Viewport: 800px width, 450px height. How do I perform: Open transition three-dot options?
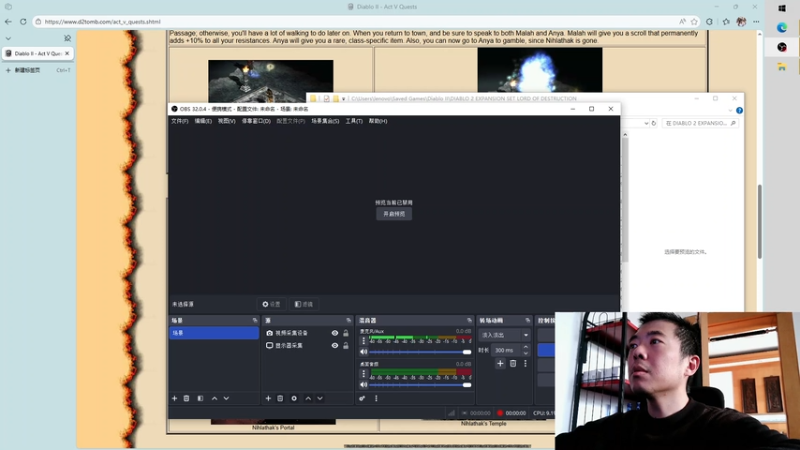click(x=525, y=363)
